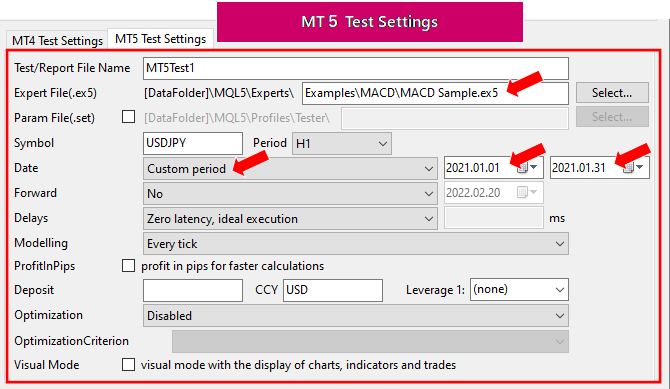Viewport: 670px width, 389px height.
Task: Click the [DataFolder]\MQL5\Profiles\Tester\ path text
Action: tap(237, 118)
